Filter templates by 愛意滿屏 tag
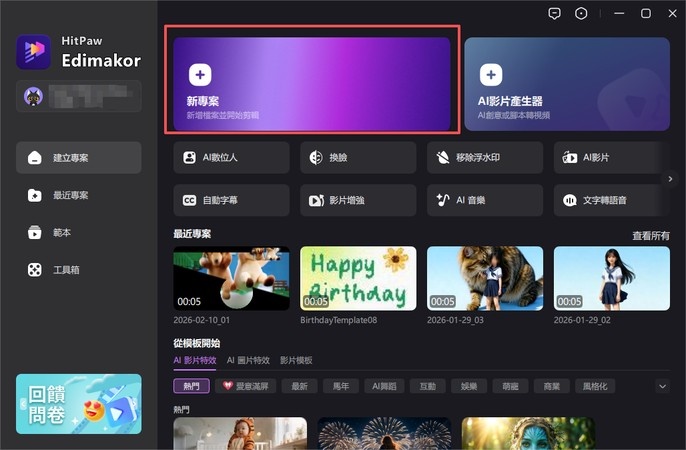 point(245,386)
